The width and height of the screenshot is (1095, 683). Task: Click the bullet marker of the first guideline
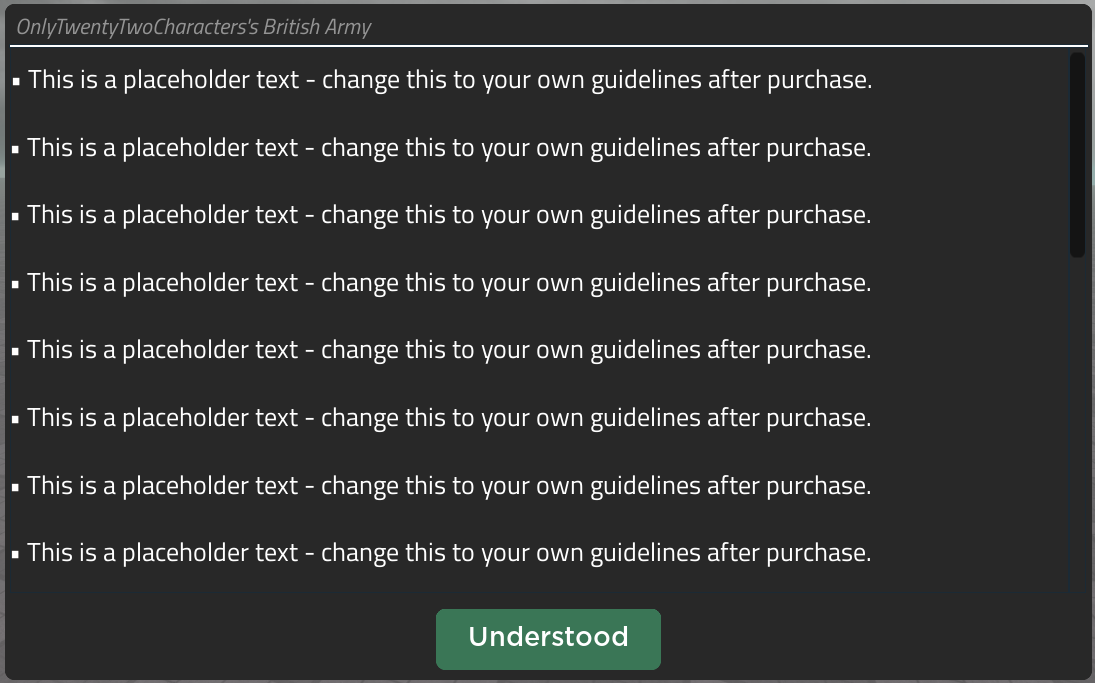[16, 82]
